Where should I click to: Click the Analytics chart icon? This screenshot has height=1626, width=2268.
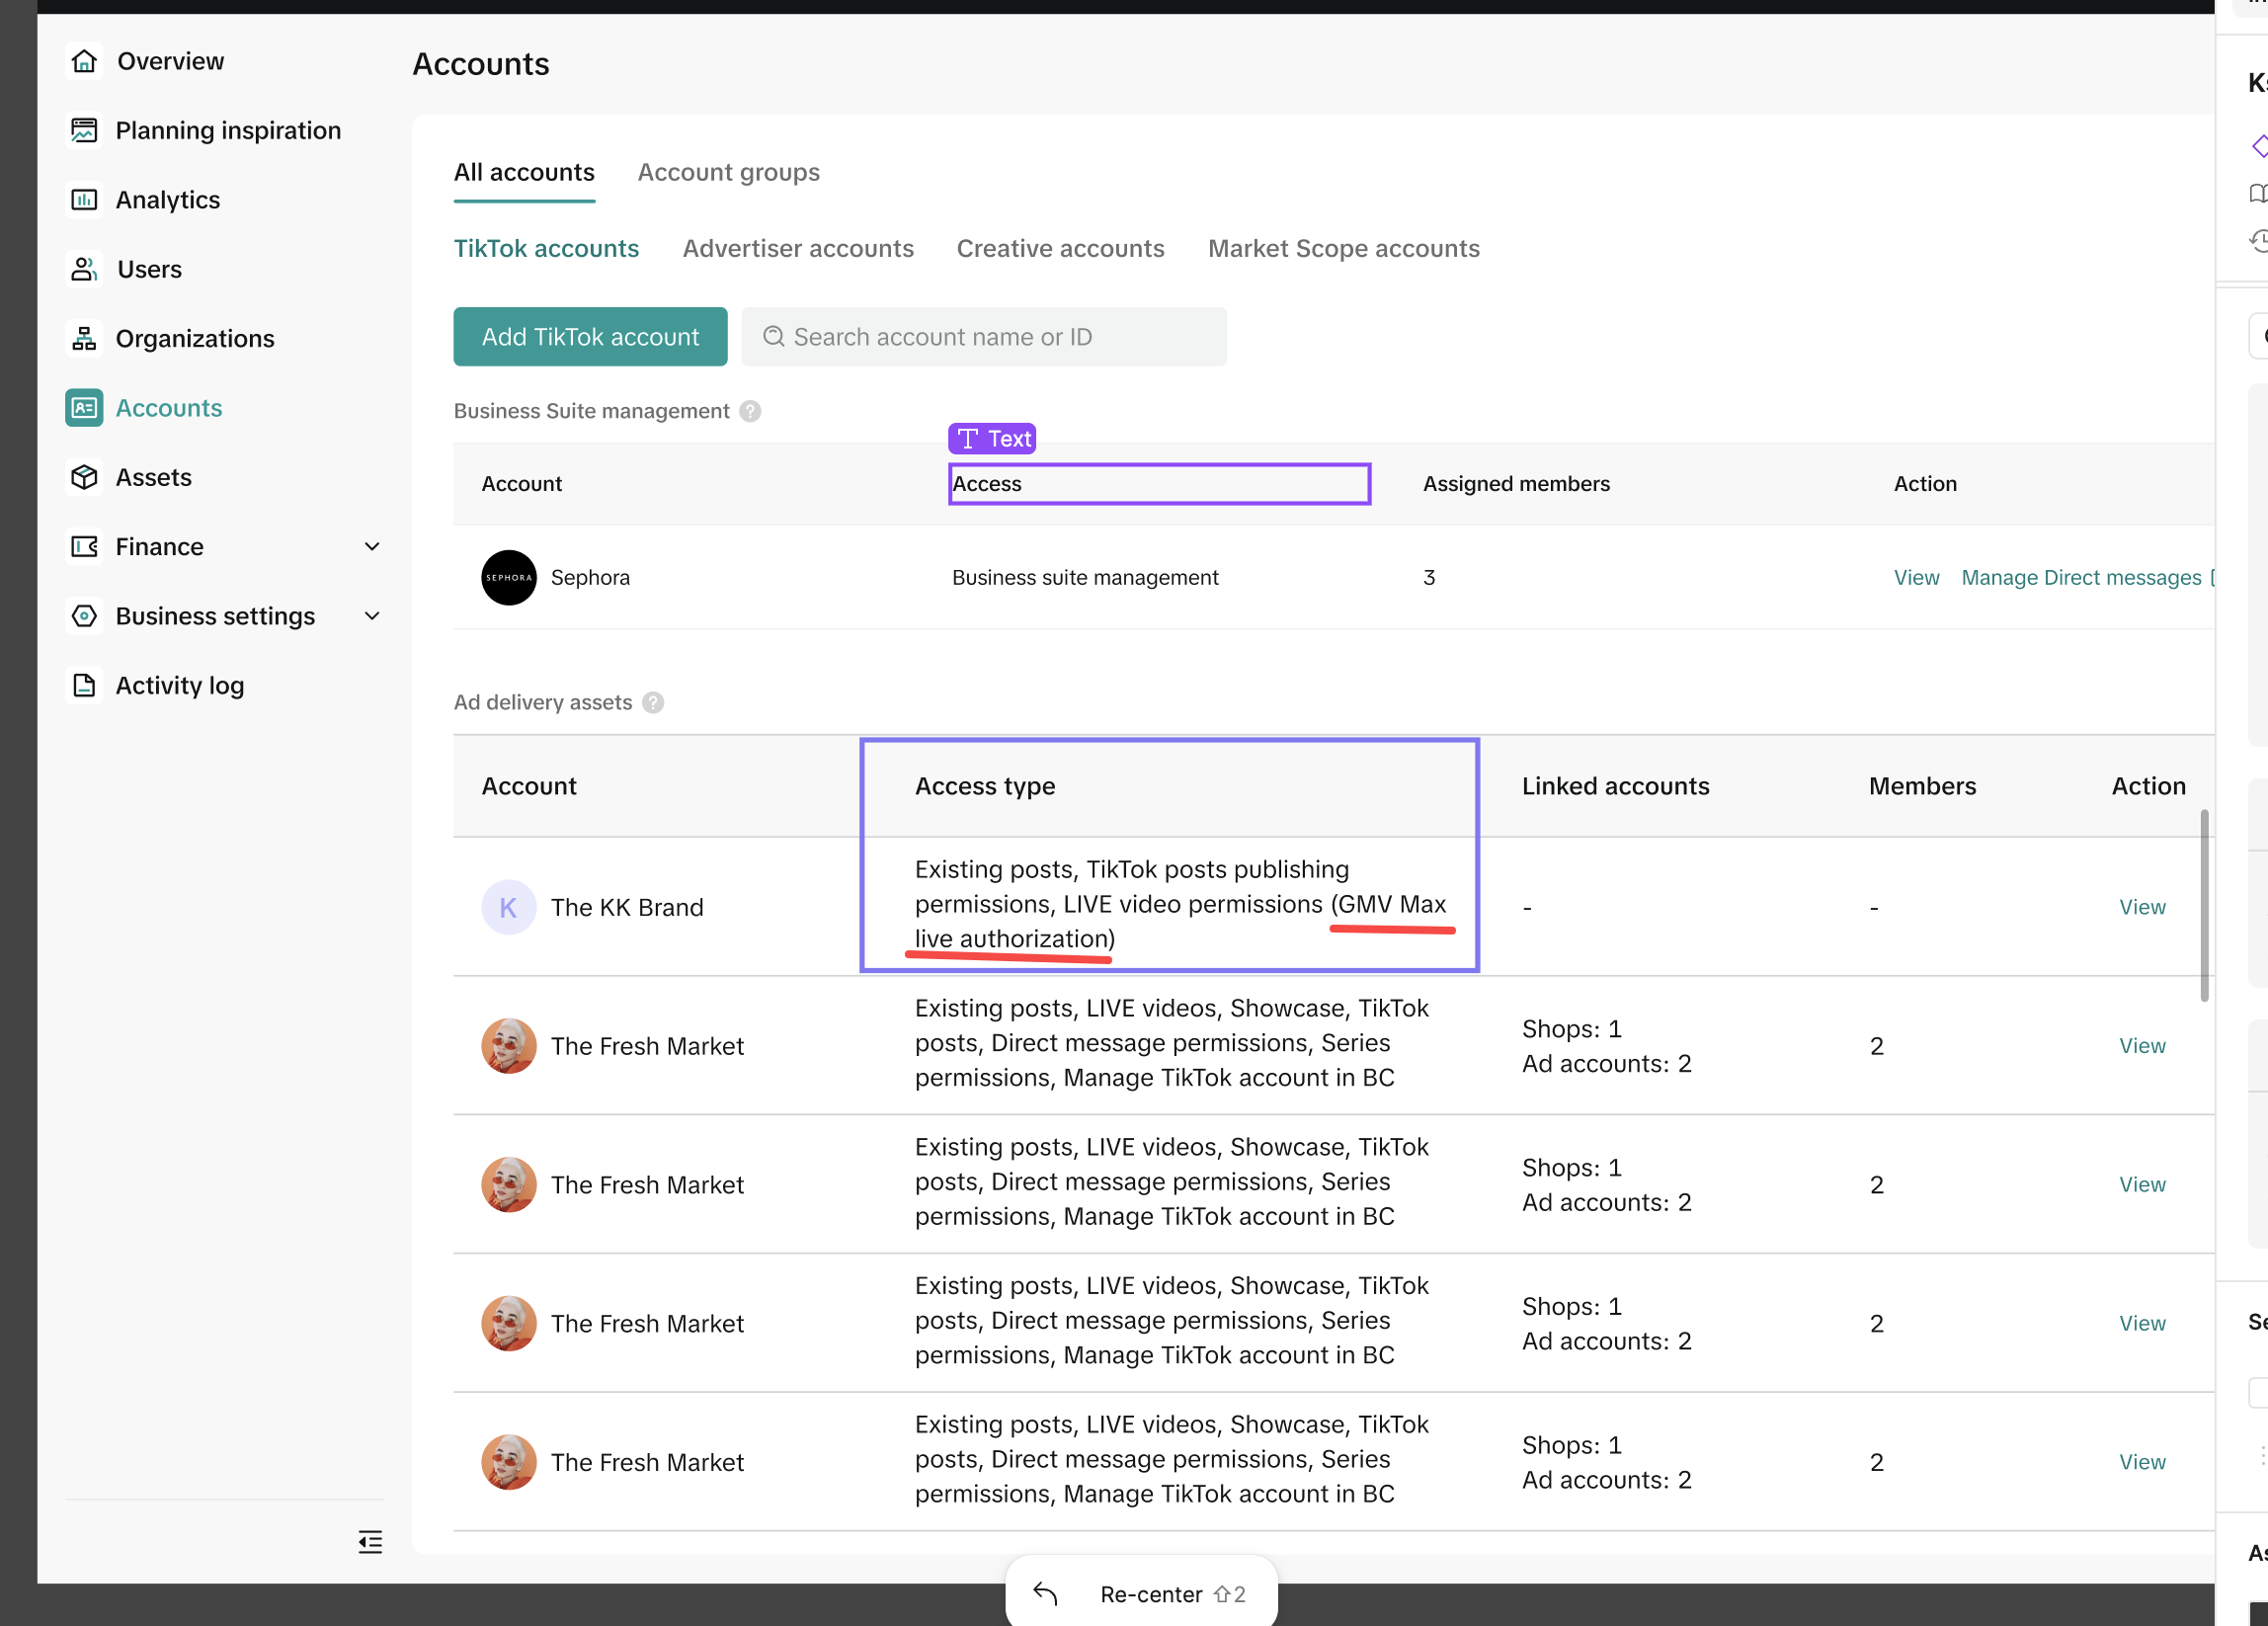84,200
